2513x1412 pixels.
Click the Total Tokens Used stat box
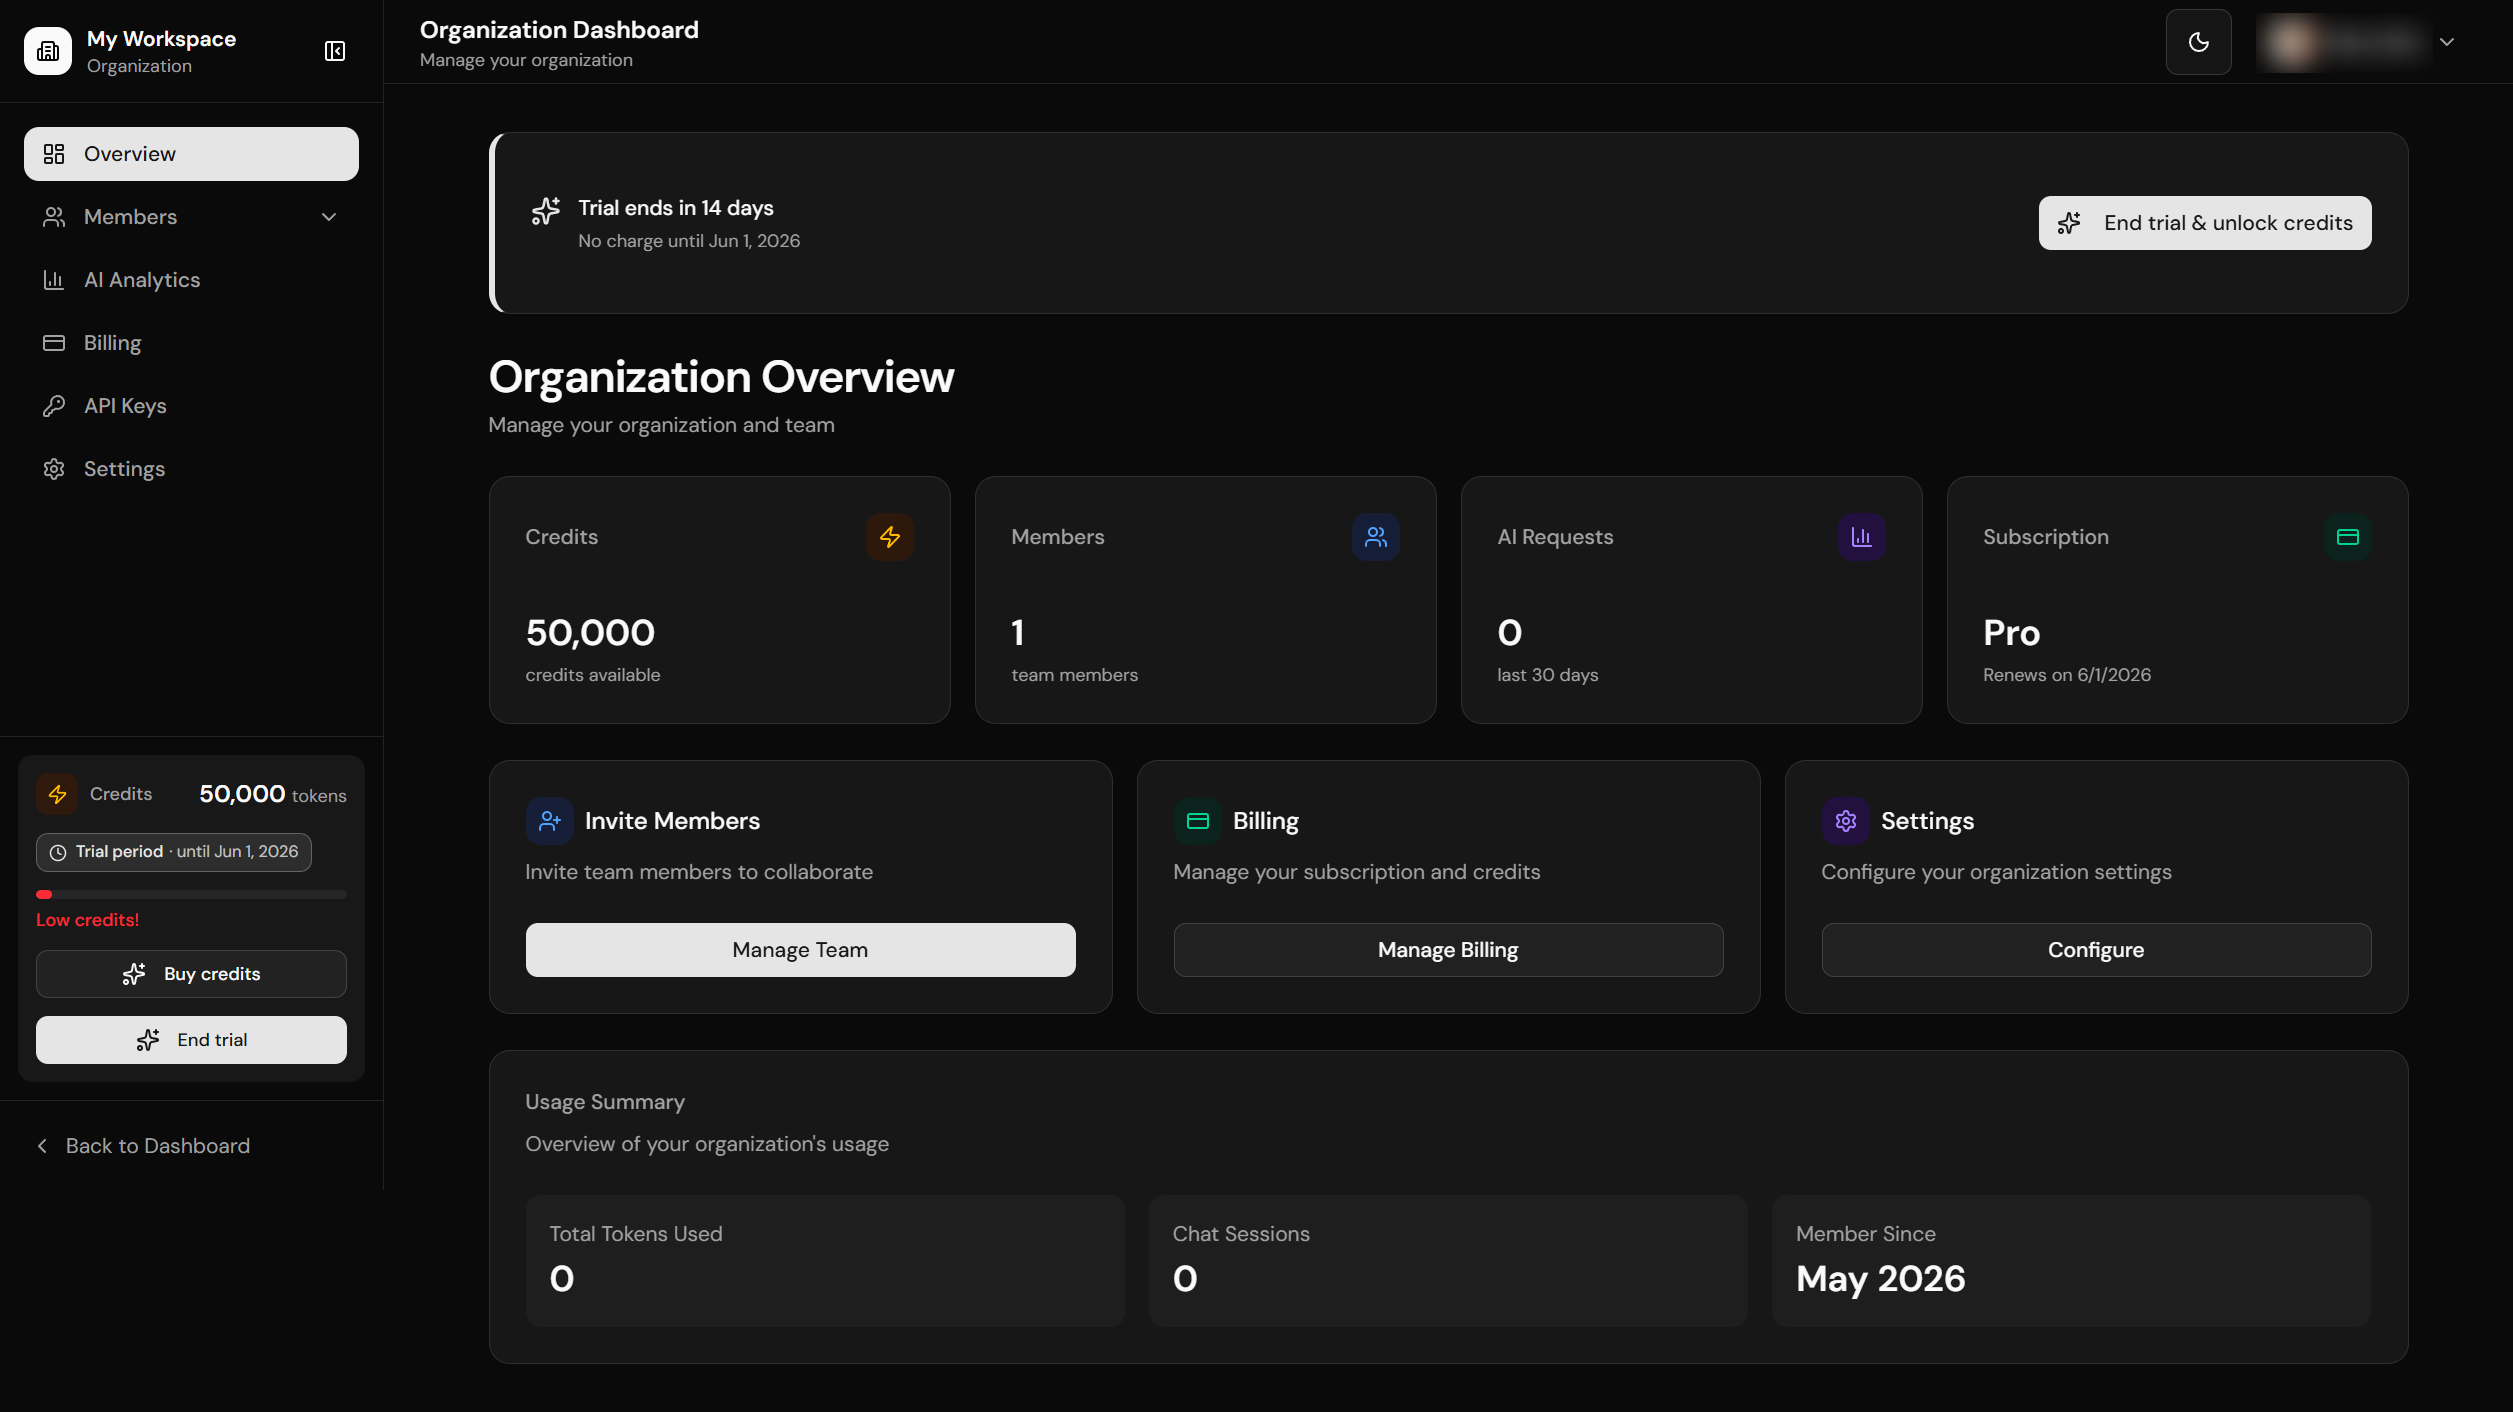point(825,1261)
